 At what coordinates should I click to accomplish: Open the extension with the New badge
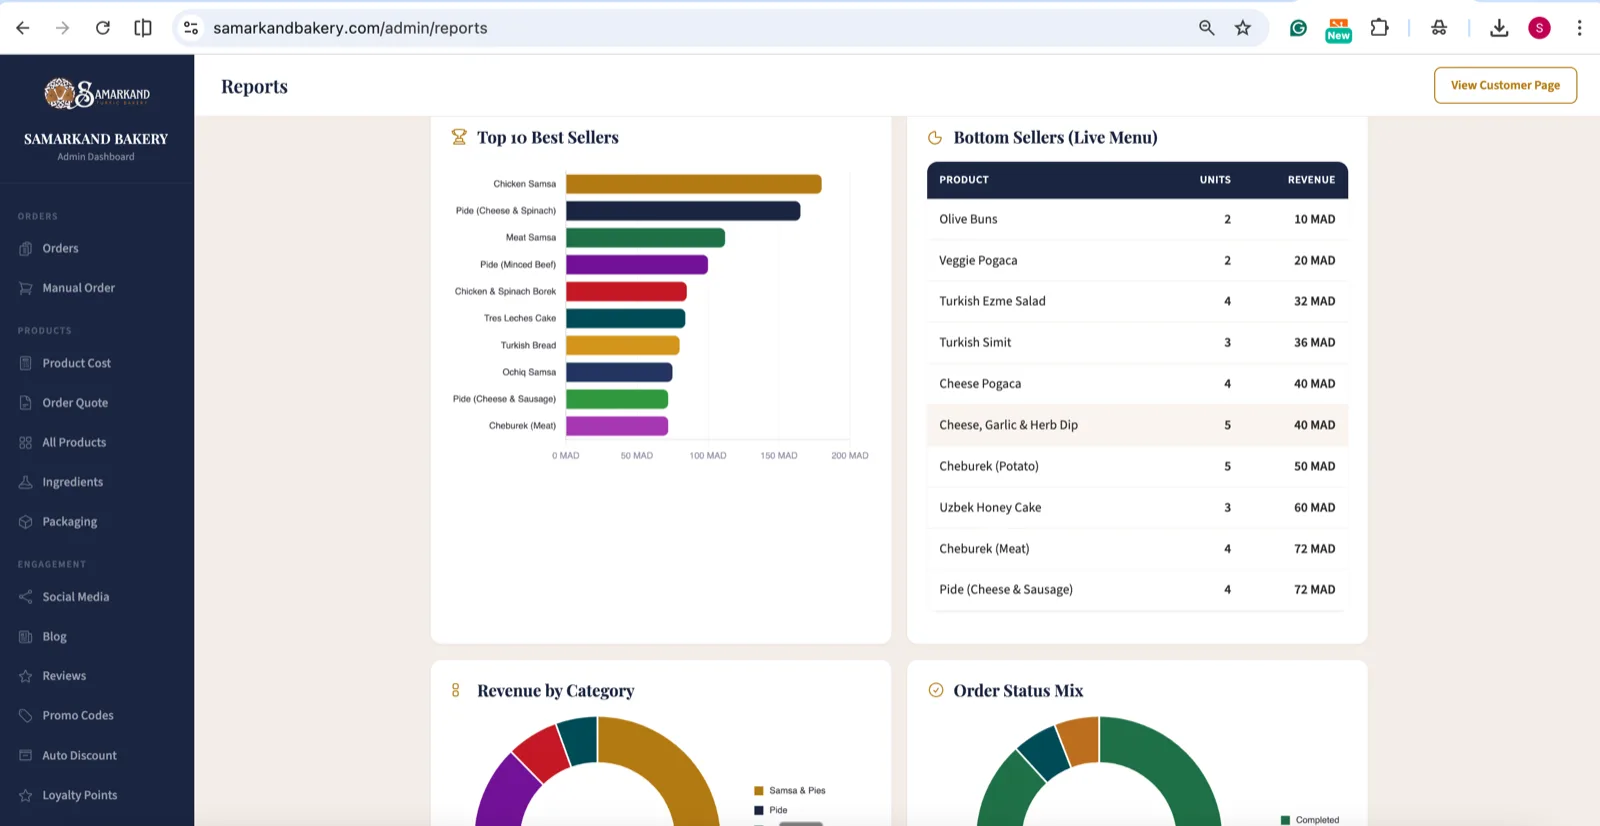click(1338, 29)
